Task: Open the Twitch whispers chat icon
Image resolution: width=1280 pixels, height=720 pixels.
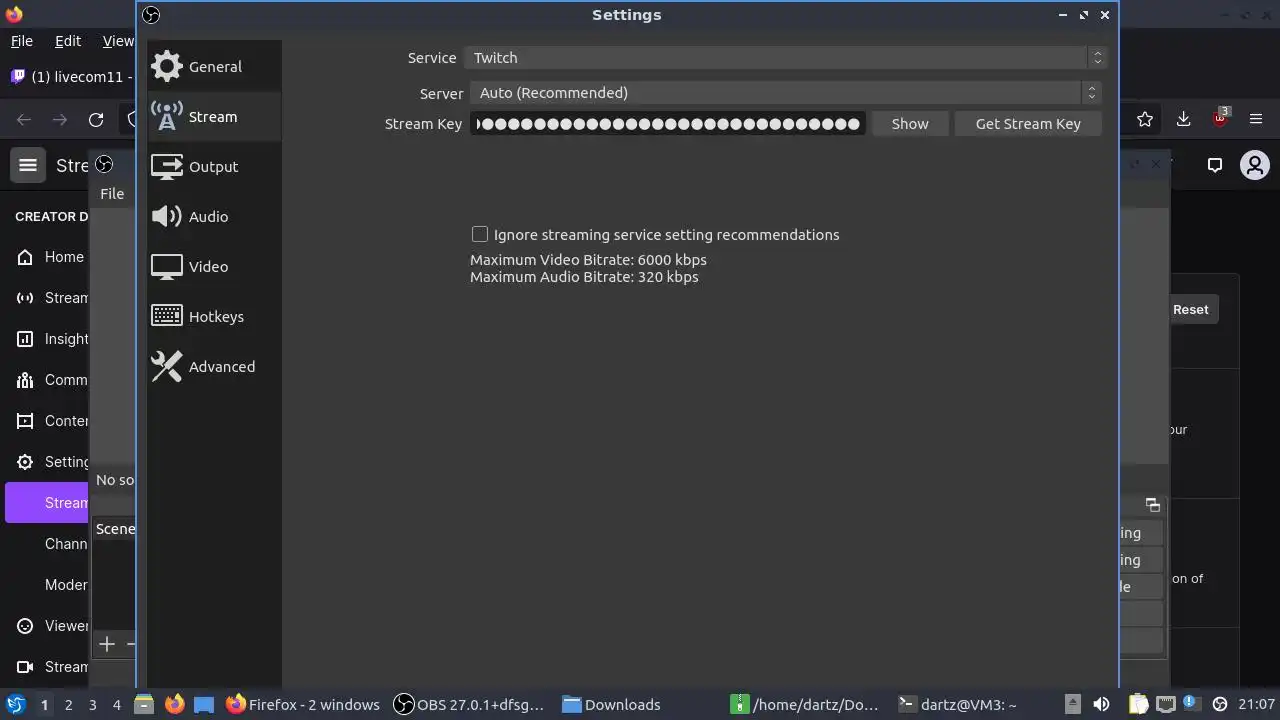Action: click(x=1215, y=165)
